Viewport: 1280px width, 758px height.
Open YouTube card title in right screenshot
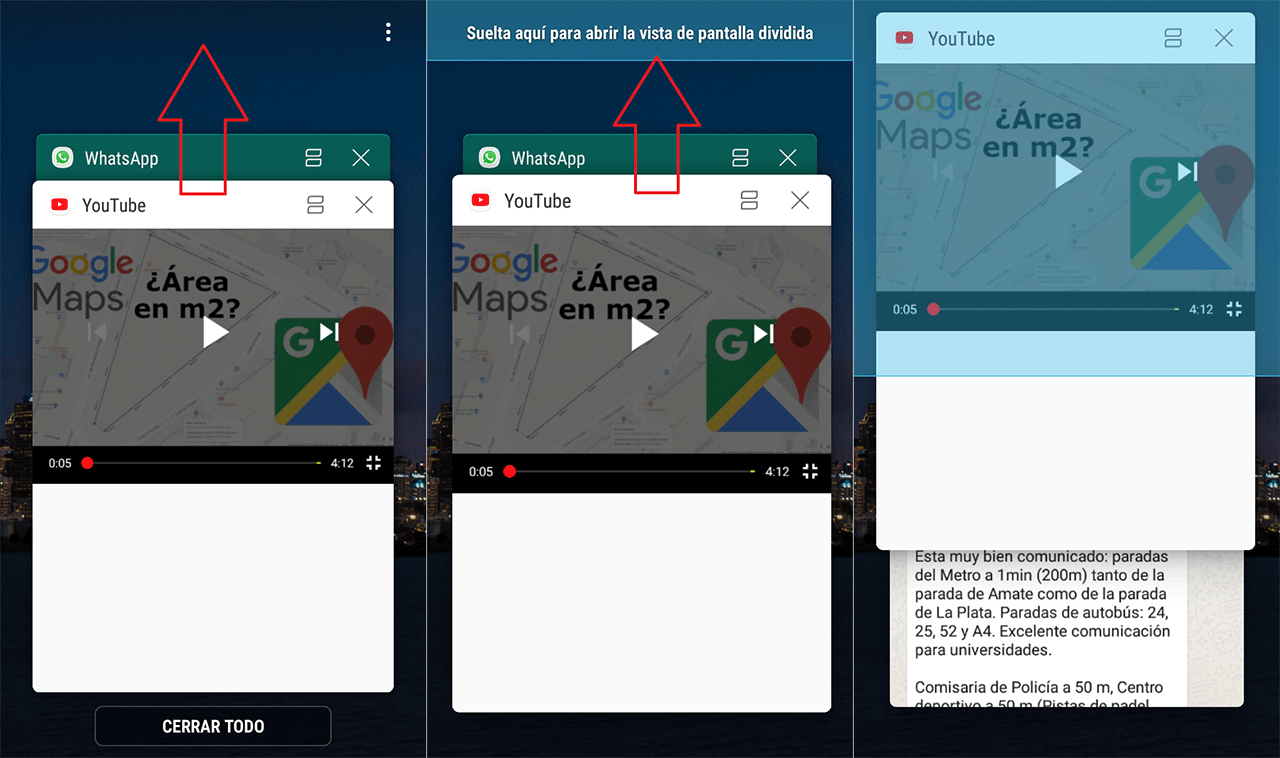[961, 38]
